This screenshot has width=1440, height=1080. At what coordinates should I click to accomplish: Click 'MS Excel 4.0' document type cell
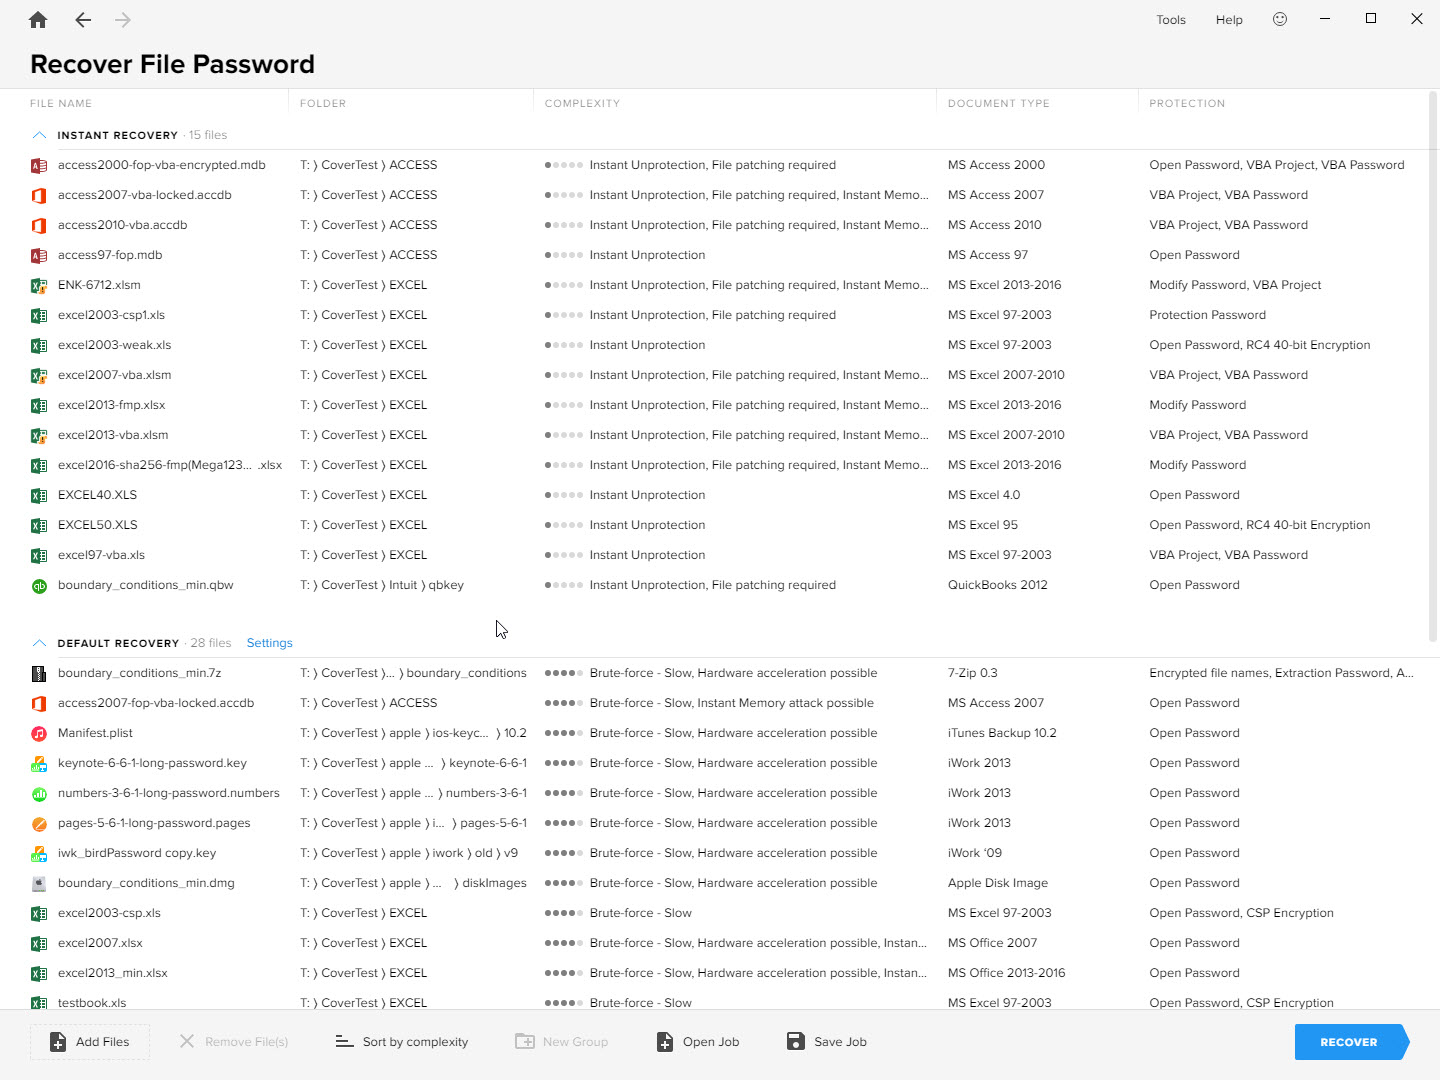pos(984,495)
